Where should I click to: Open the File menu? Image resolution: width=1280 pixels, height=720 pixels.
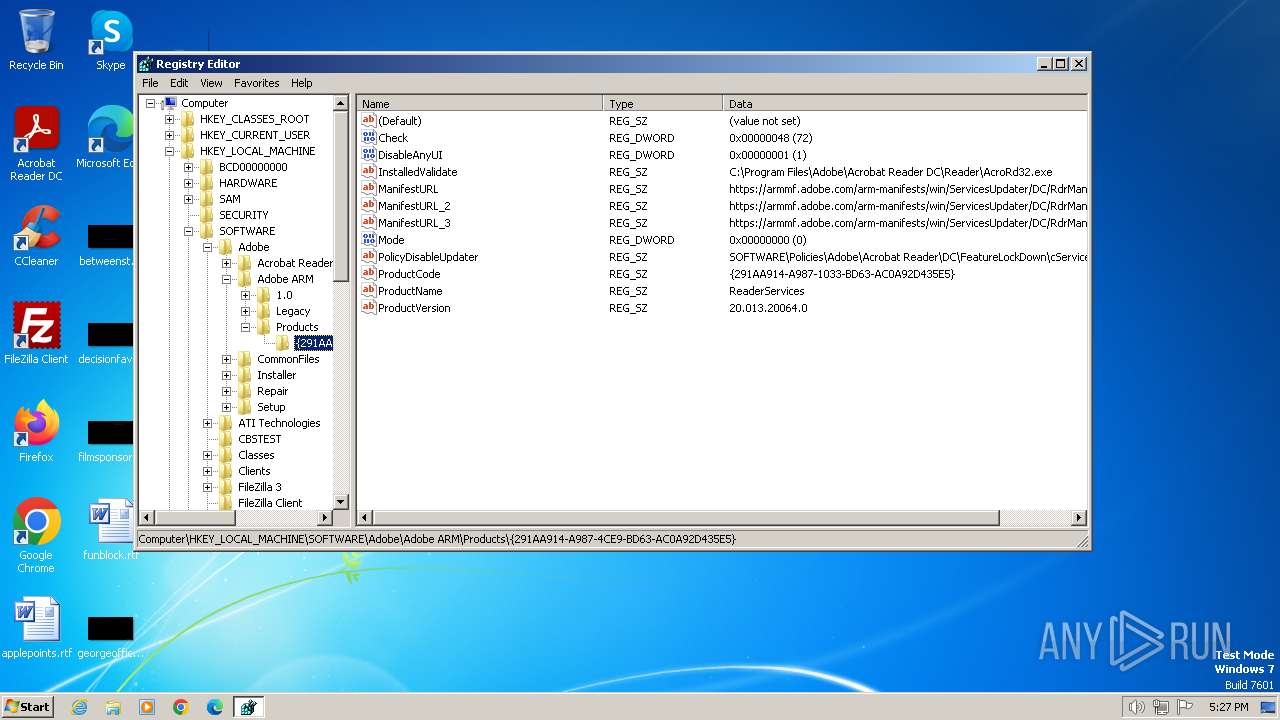pyautogui.click(x=150, y=83)
